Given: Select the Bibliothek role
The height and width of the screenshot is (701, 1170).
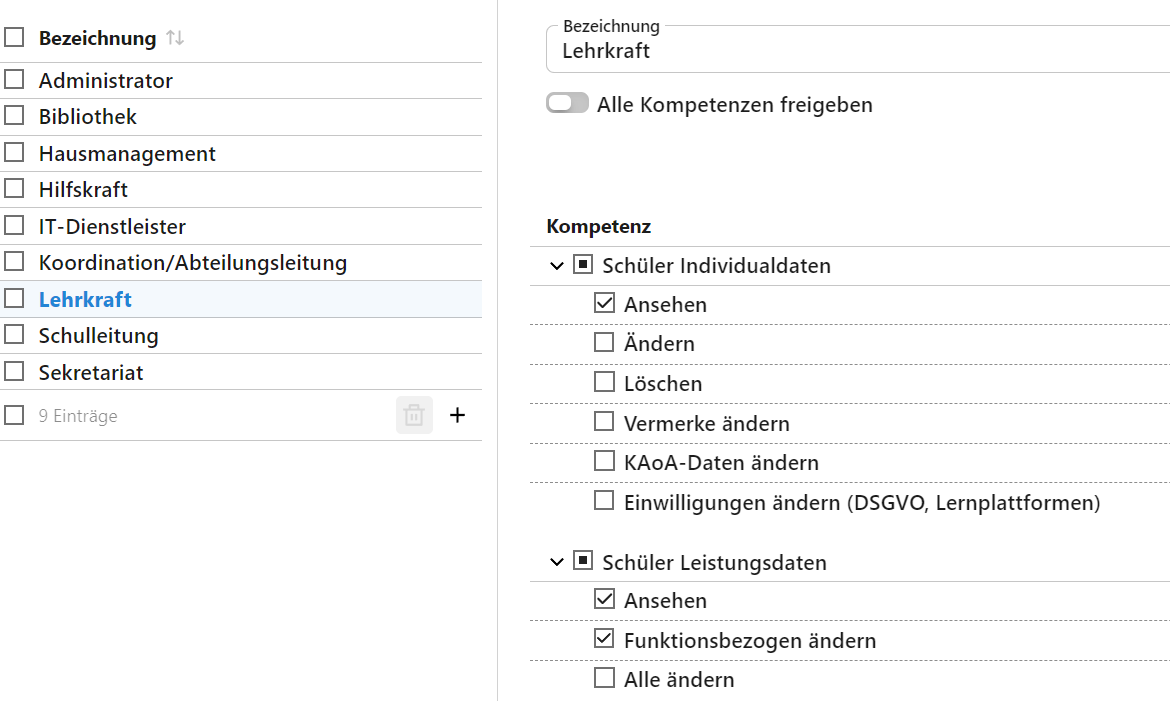Looking at the screenshot, I should coord(88,116).
